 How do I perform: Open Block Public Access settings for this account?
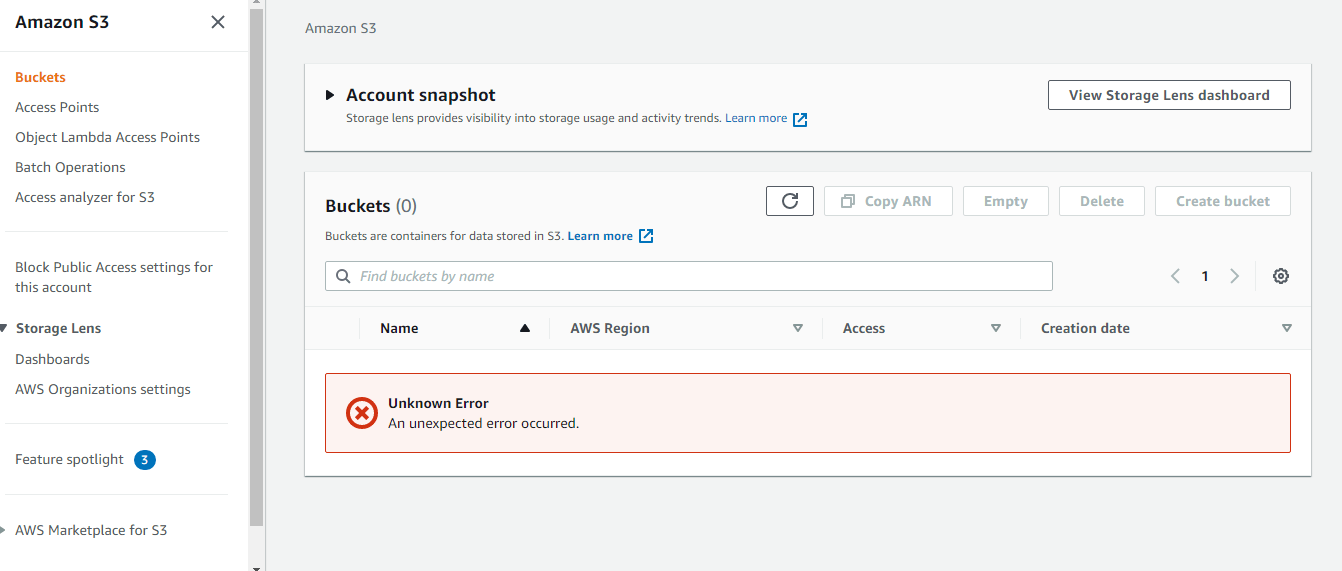(x=114, y=277)
